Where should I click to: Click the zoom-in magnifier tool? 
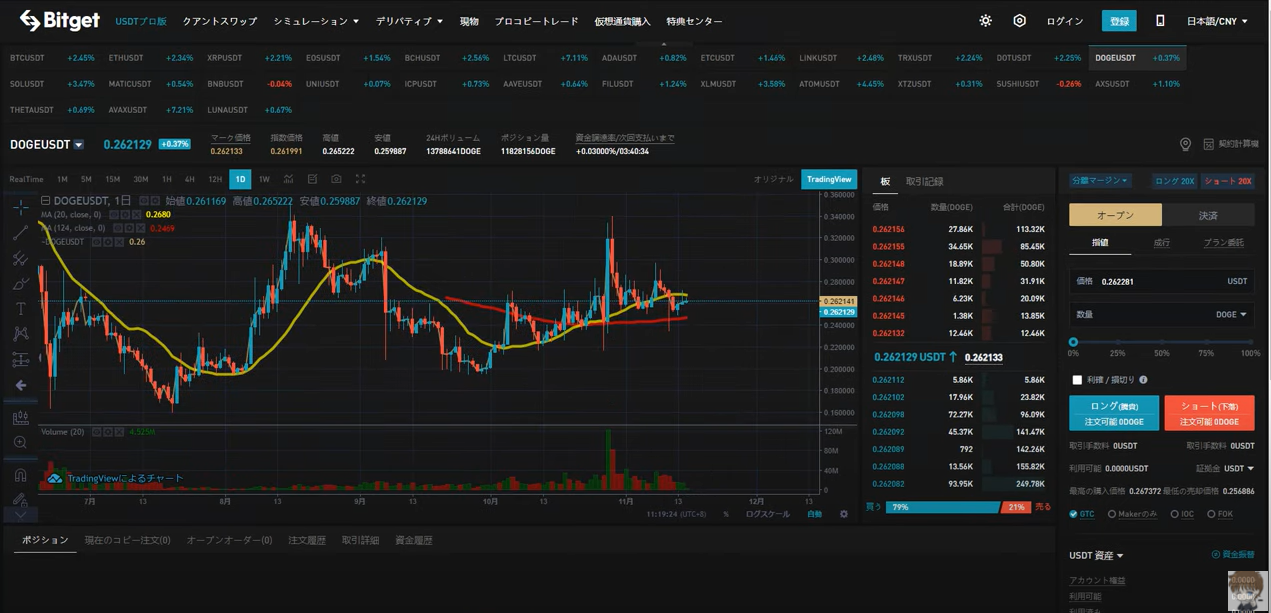point(20,442)
